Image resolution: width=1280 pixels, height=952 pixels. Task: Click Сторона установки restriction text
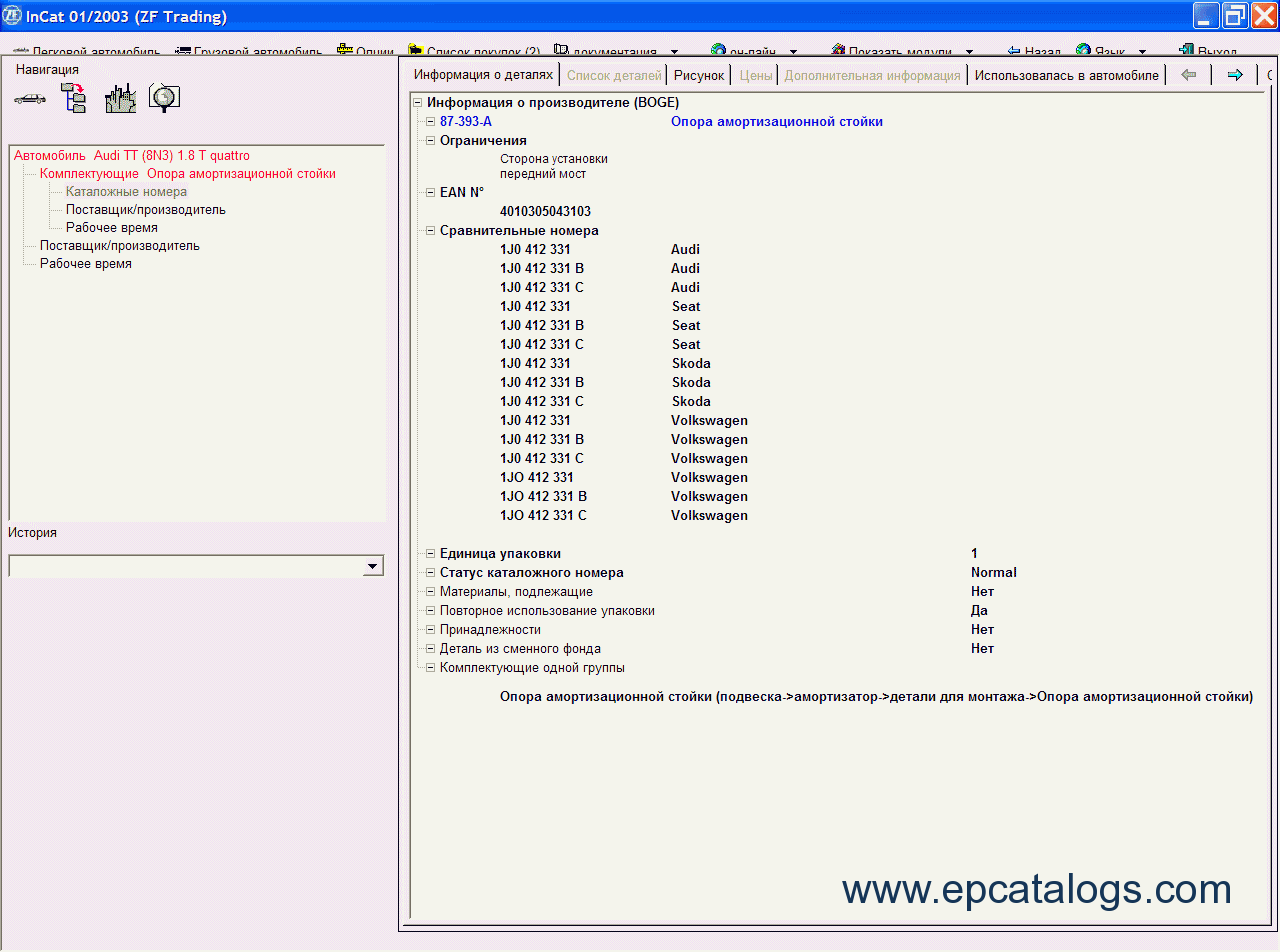click(554, 158)
